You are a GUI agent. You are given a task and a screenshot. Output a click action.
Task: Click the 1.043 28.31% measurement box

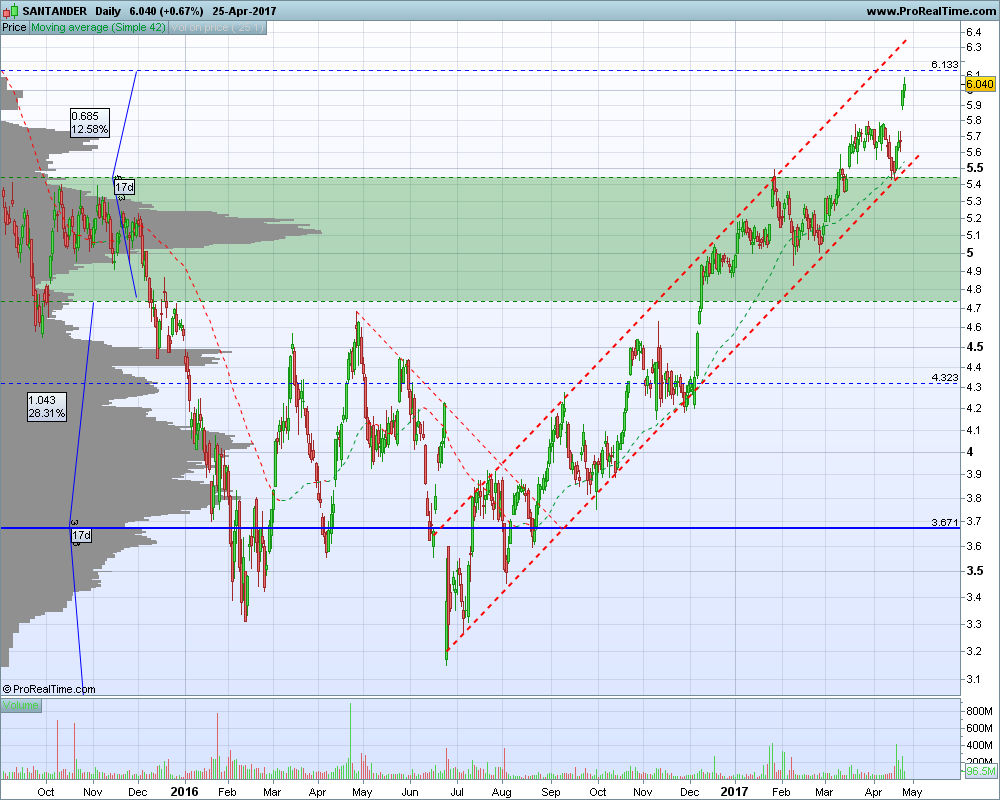(x=46, y=406)
